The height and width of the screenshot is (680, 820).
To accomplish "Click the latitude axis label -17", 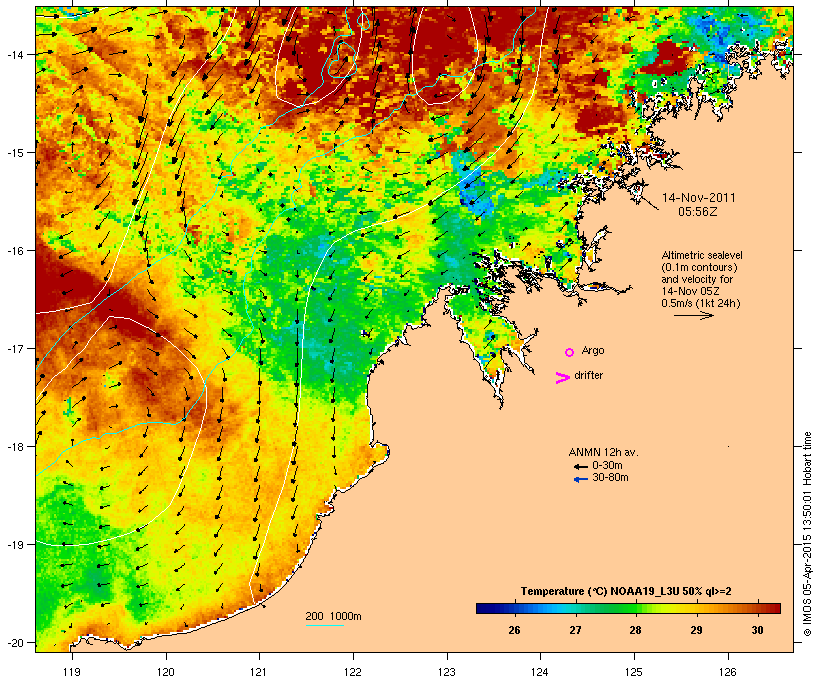I will (14, 348).
